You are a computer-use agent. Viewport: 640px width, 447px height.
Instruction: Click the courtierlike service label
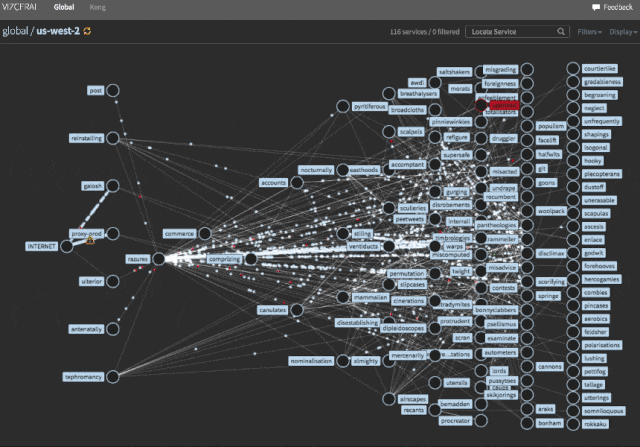(x=601, y=69)
